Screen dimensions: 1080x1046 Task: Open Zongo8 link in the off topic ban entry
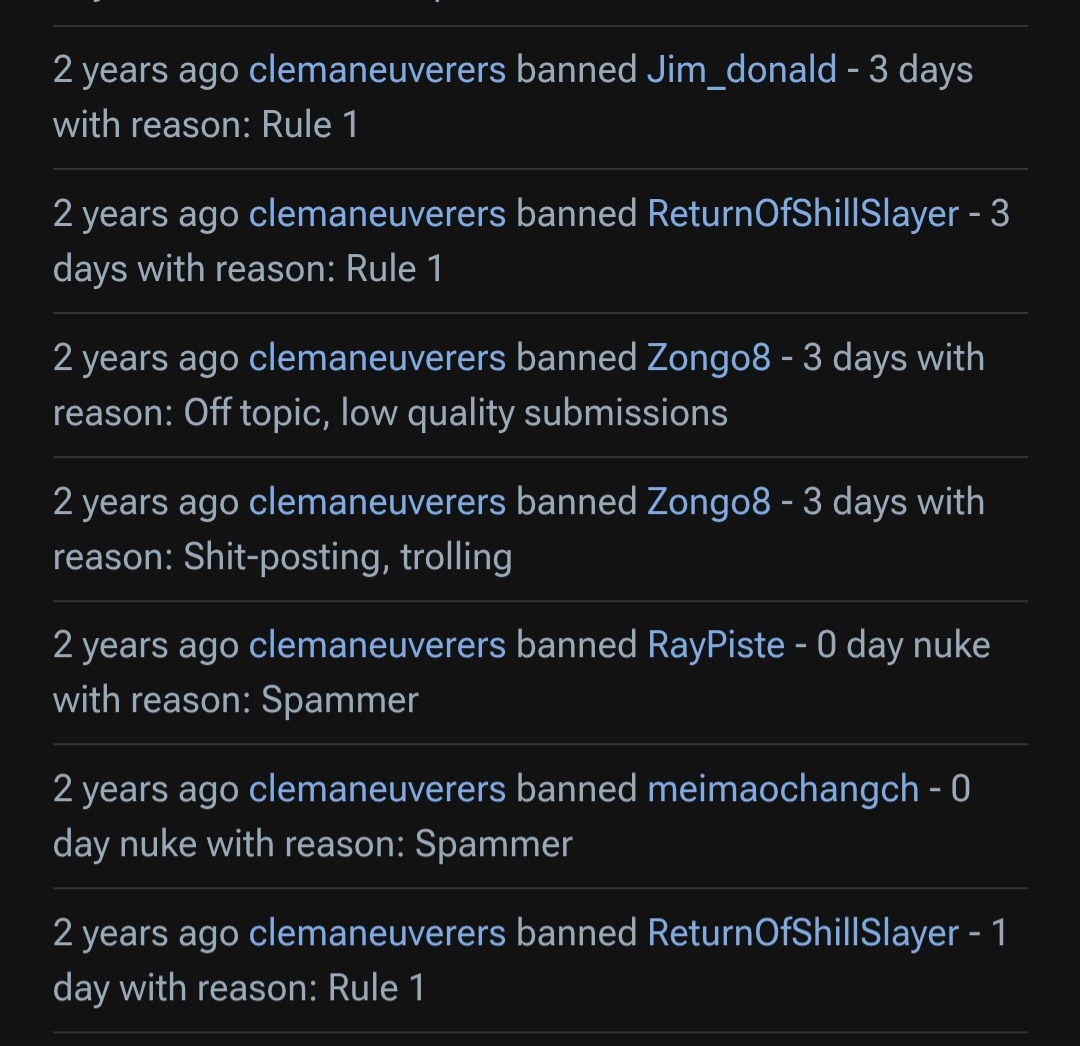(x=709, y=358)
